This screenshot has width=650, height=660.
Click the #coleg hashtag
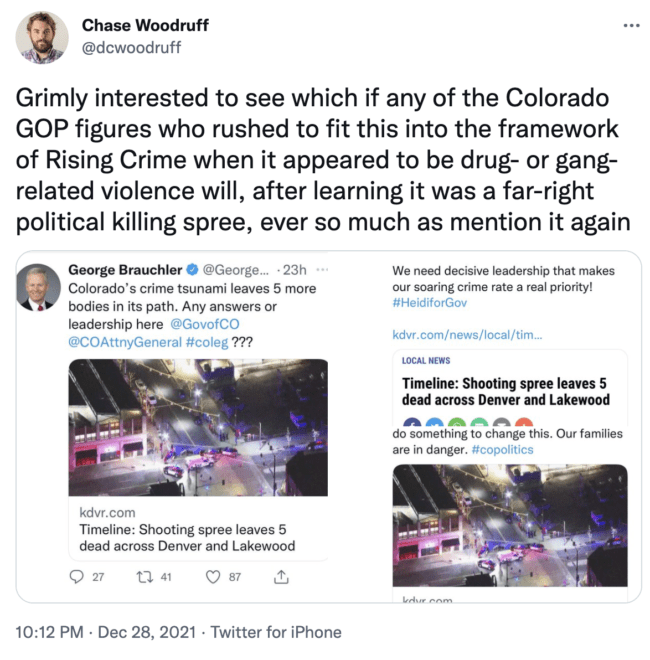click(207, 342)
